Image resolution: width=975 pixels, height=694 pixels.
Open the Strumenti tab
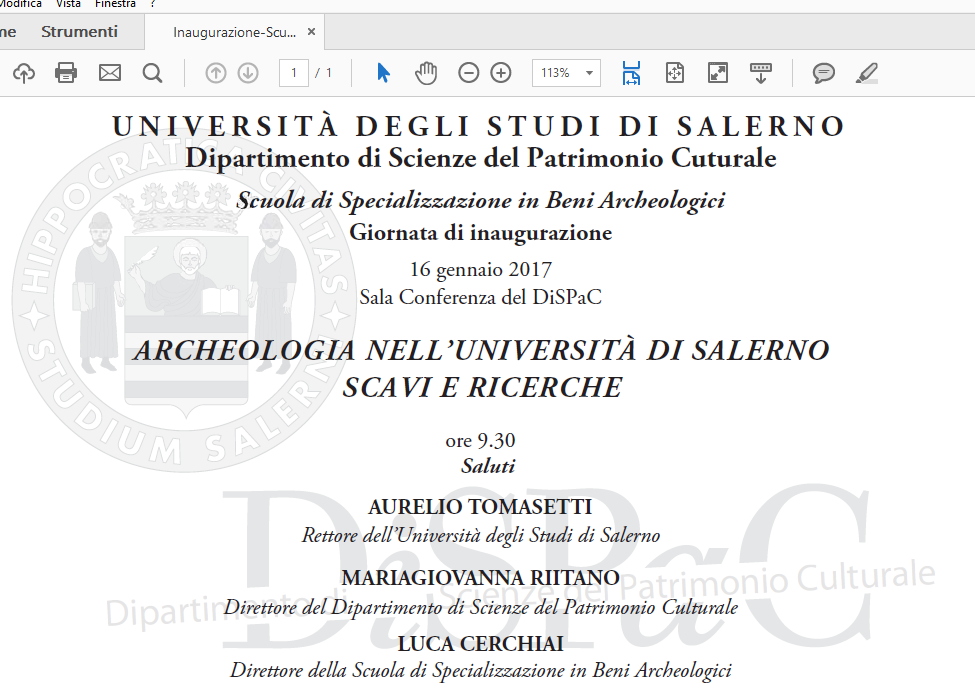pyautogui.click(x=79, y=32)
